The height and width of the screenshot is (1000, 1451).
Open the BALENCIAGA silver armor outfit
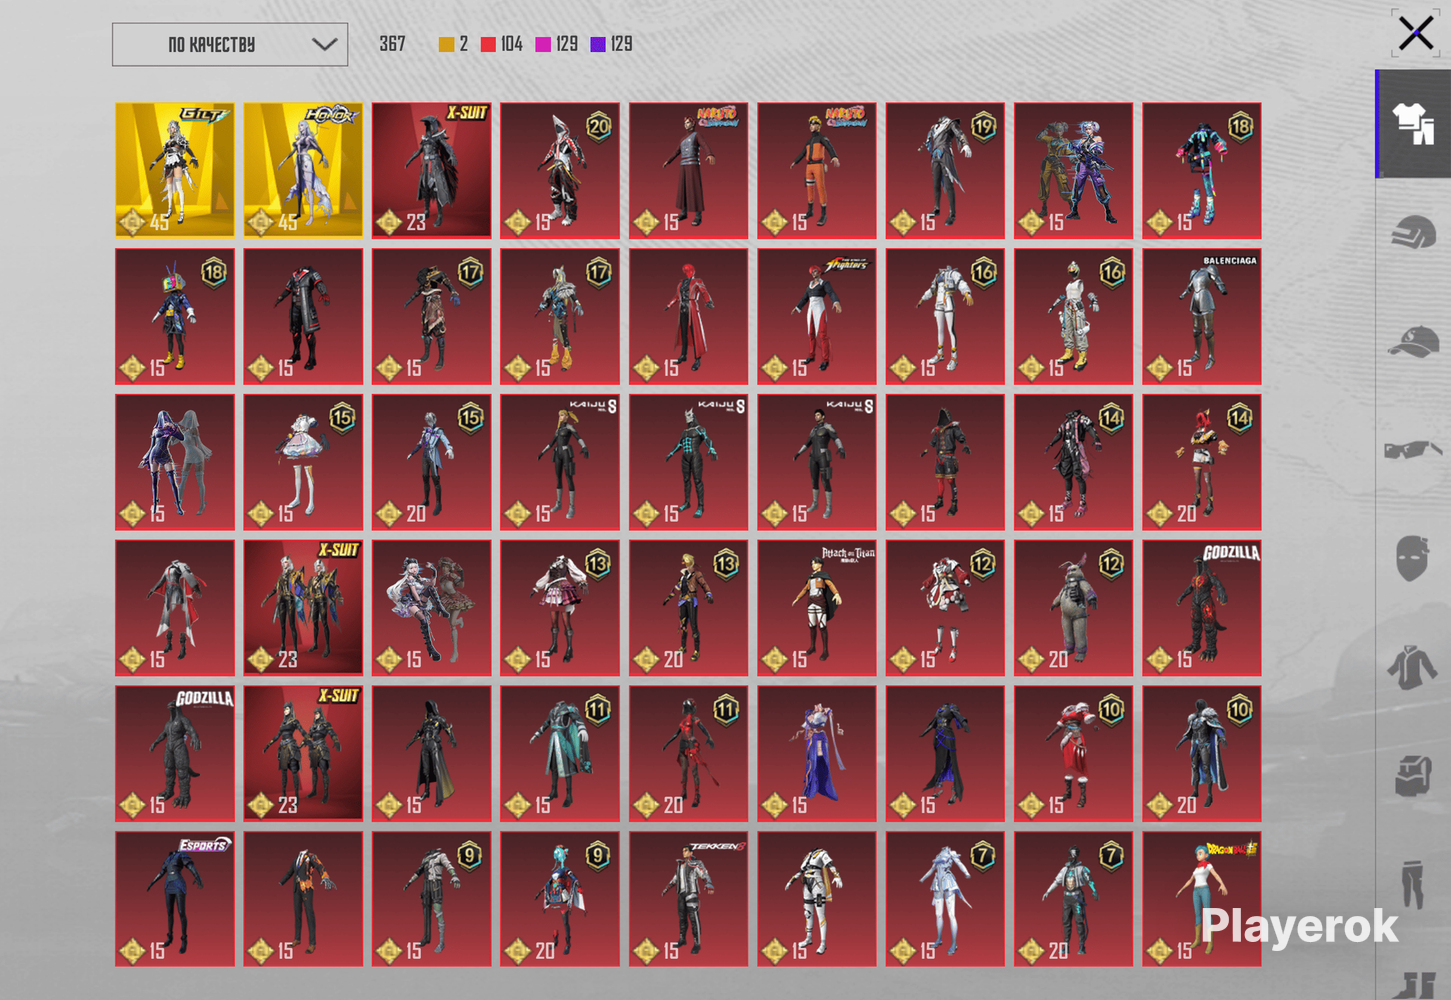point(1202,316)
